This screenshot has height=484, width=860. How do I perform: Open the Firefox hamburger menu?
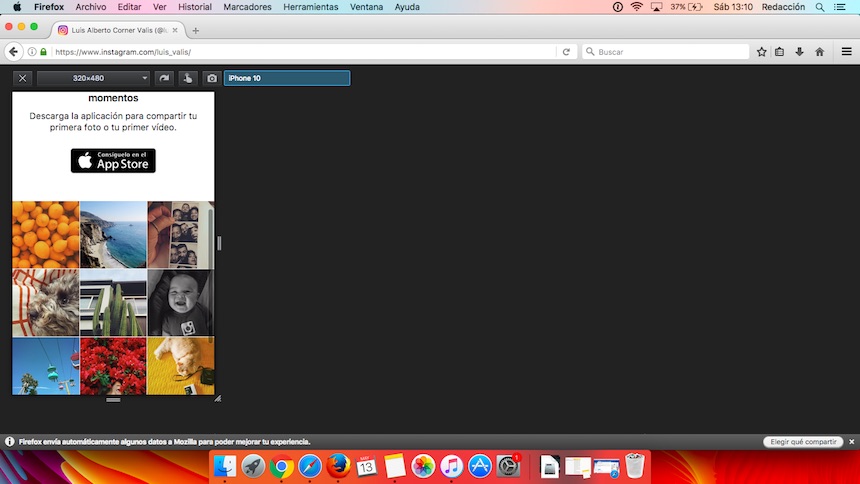pos(846,52)
